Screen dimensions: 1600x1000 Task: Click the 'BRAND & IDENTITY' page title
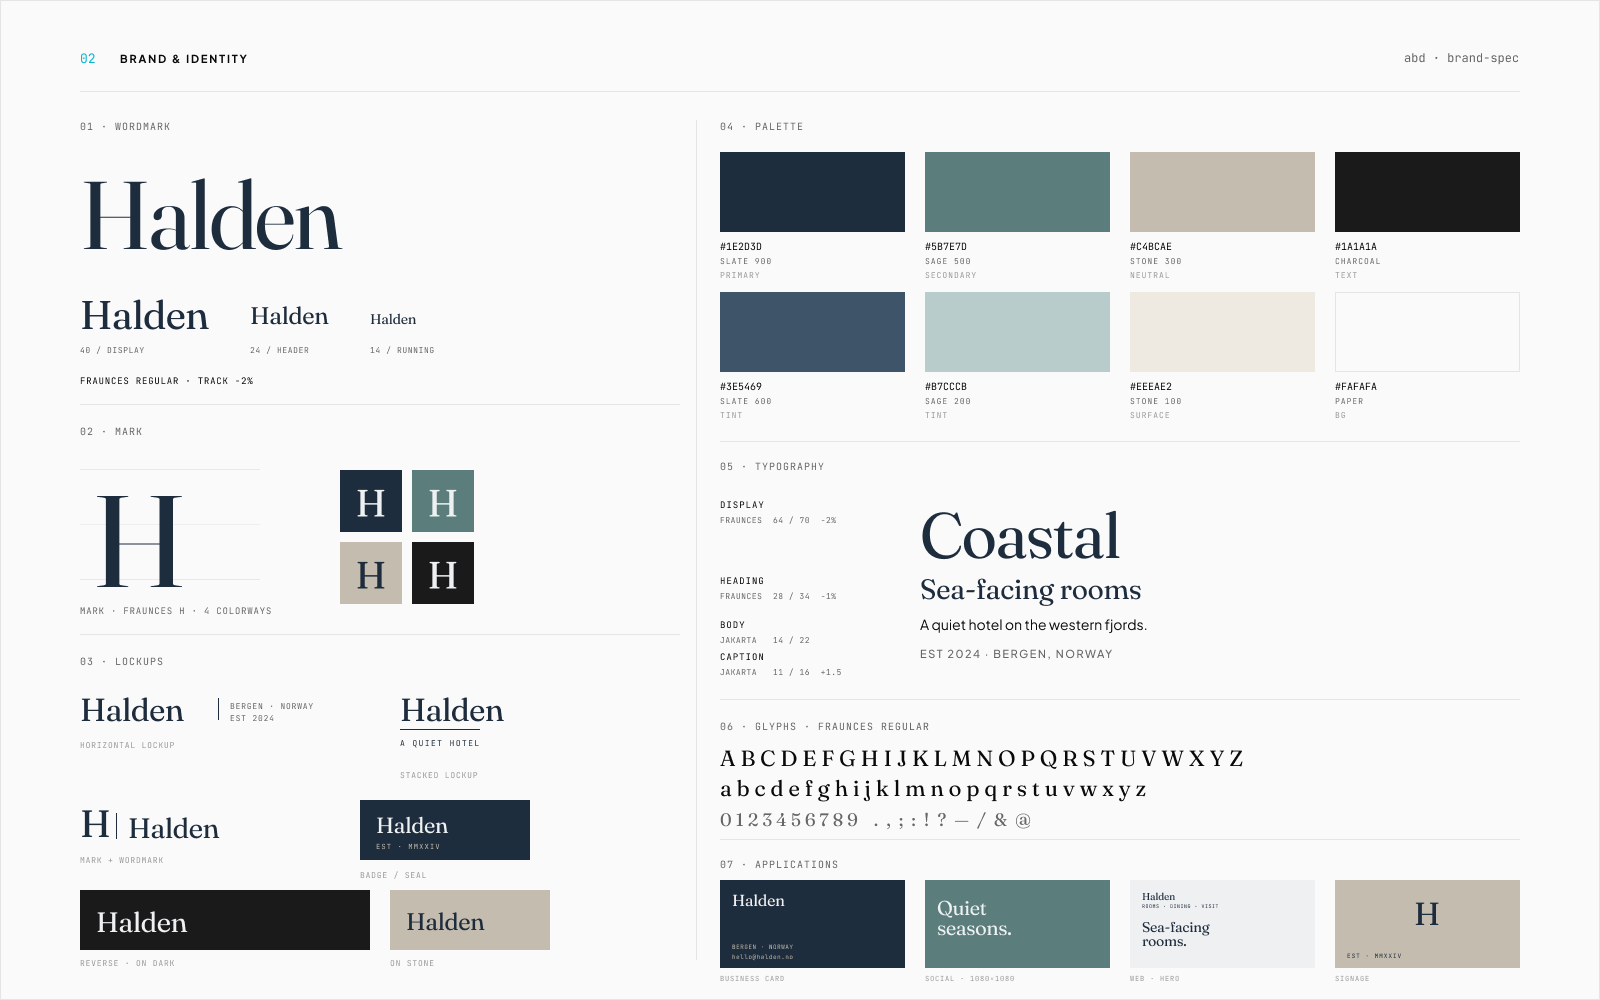[183, 59]
